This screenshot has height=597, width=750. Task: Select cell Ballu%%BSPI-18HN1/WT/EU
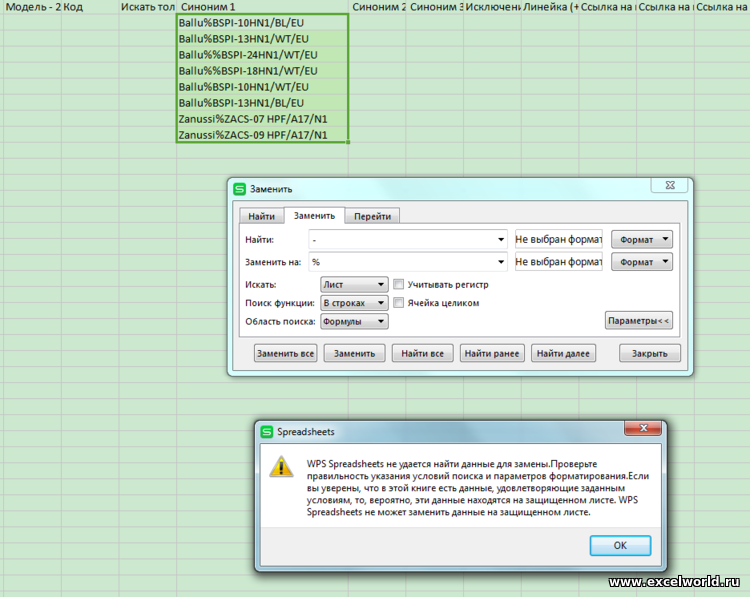[x=262, y=71]
